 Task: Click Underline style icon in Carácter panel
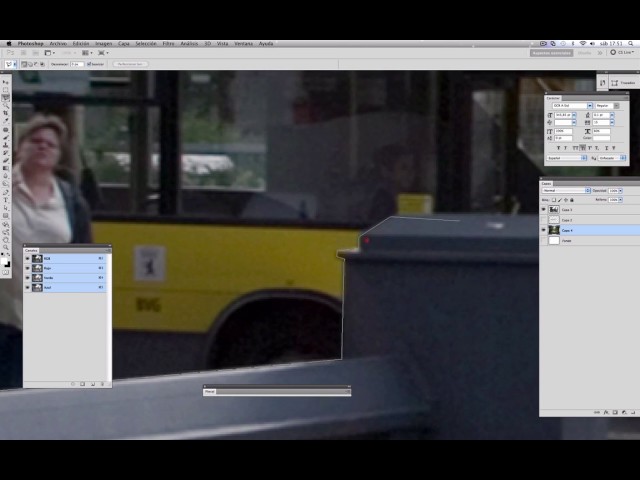(607, 148)
